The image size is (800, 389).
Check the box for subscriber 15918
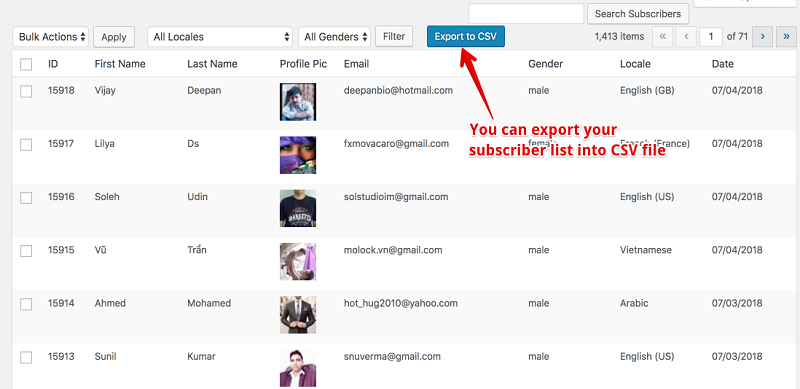[x=26, y=91]
